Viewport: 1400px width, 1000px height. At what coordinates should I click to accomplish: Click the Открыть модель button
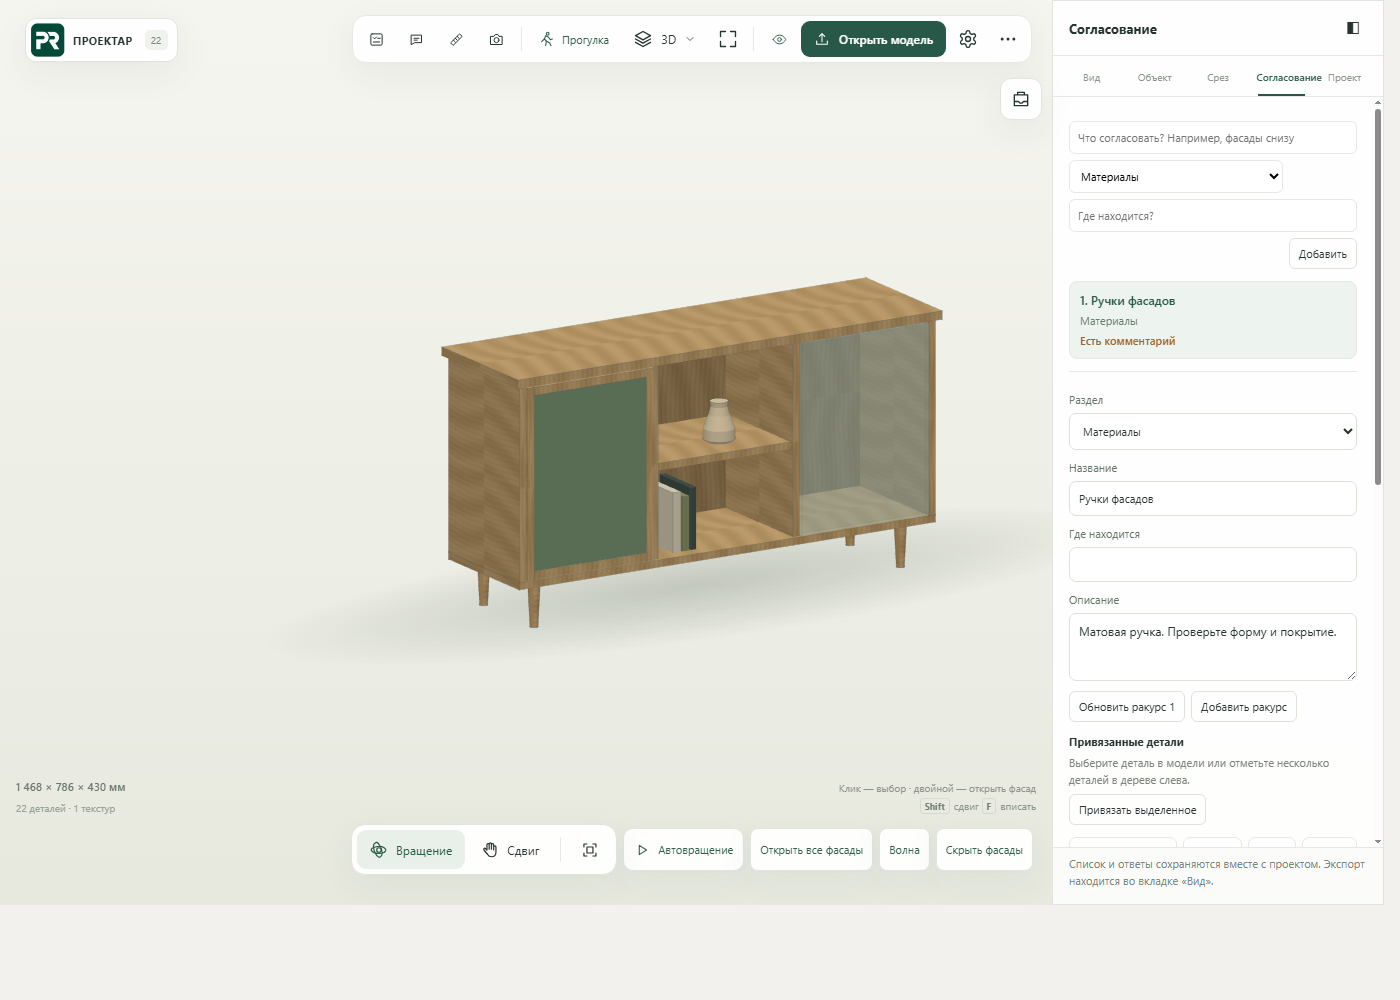point(873,40)
